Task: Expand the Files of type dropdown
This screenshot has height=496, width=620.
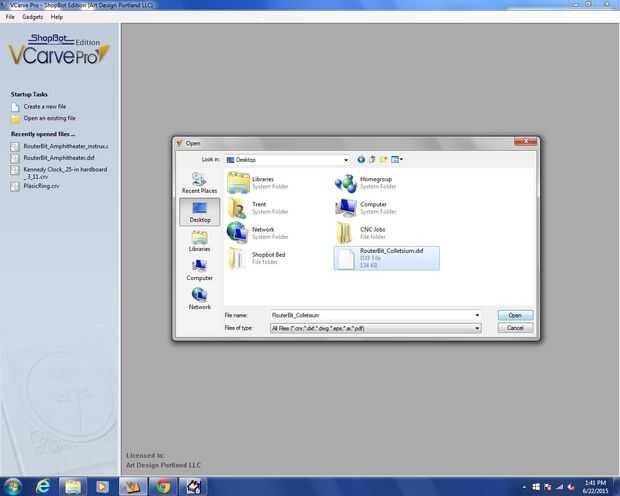Action: point(477,328)
